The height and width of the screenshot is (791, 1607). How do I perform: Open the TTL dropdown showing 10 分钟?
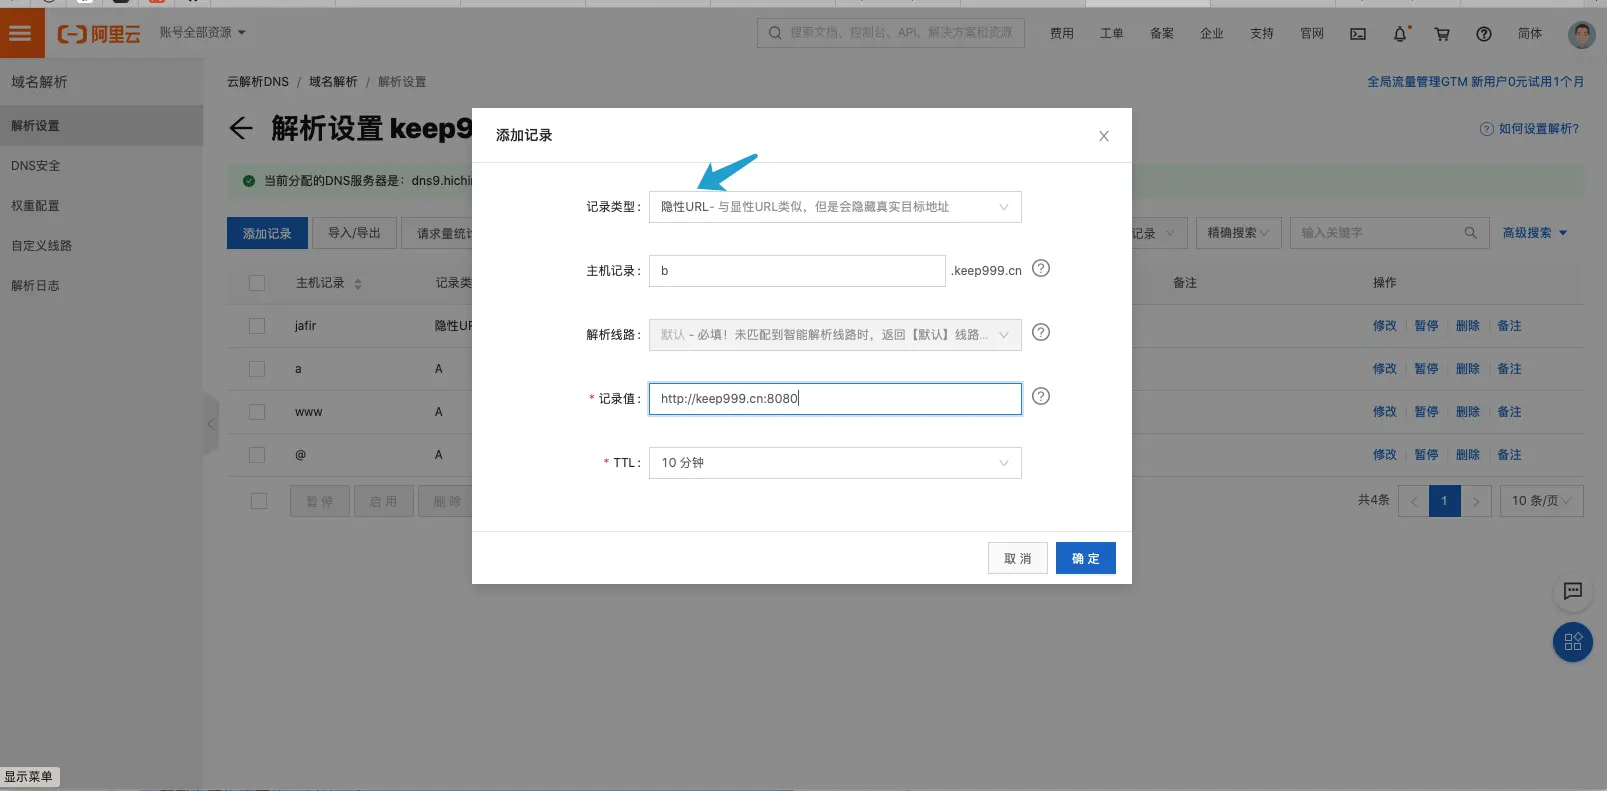point(835,463)
